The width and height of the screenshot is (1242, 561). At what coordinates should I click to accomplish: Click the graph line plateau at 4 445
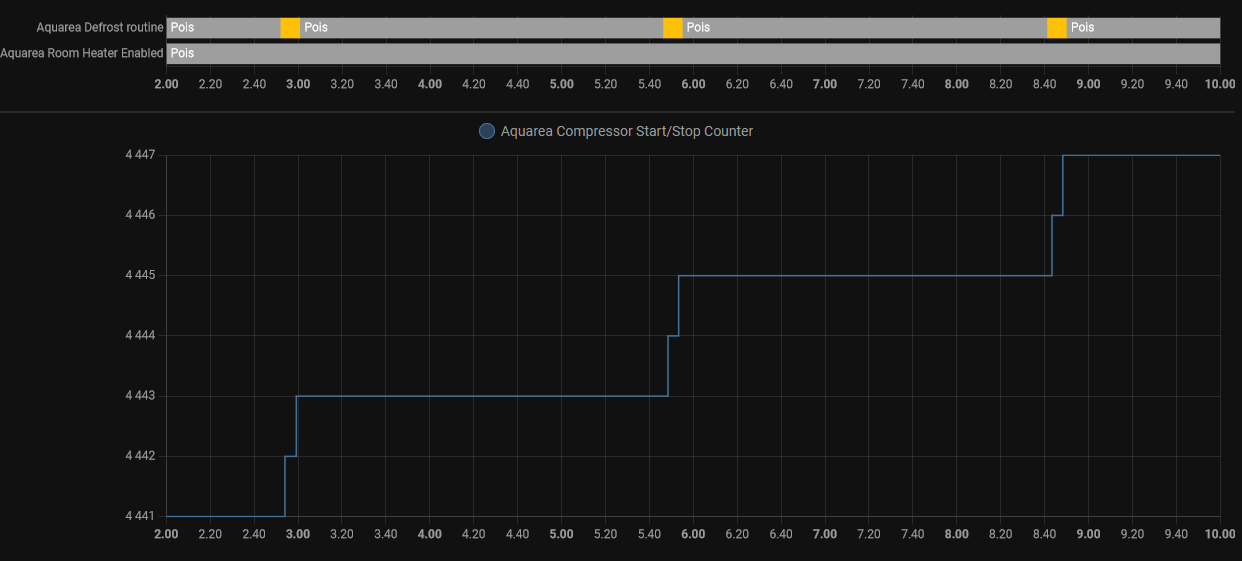pos(865,275)
